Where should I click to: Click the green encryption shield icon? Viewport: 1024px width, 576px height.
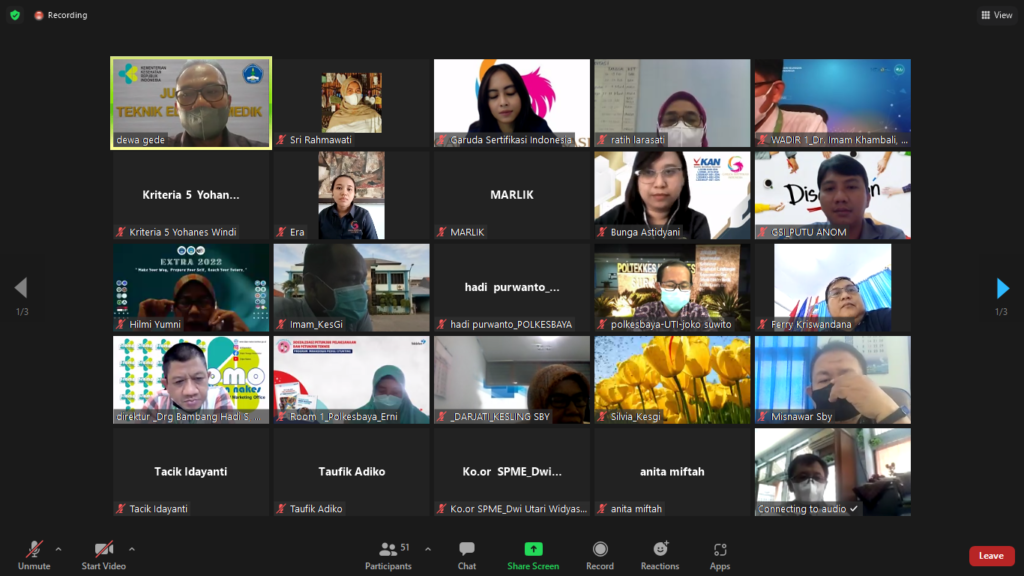coord(15,15)
